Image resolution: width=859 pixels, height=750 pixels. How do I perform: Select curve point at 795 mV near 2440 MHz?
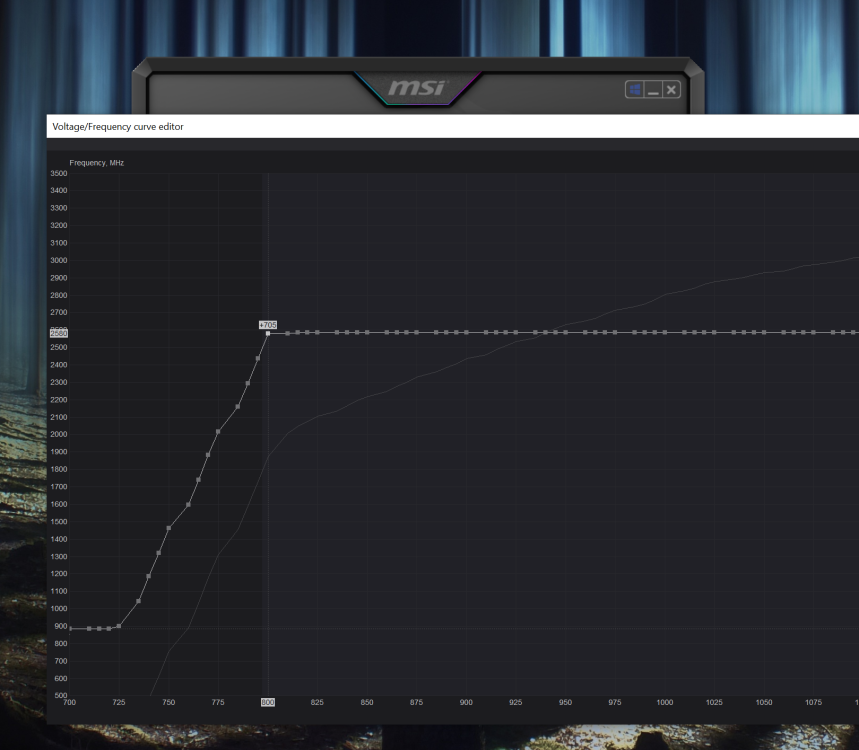[x=258, y=358]
